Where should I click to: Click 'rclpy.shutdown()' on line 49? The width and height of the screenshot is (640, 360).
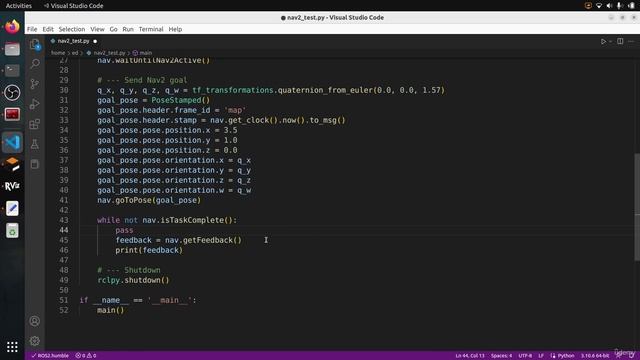click(x=133, y=280)
